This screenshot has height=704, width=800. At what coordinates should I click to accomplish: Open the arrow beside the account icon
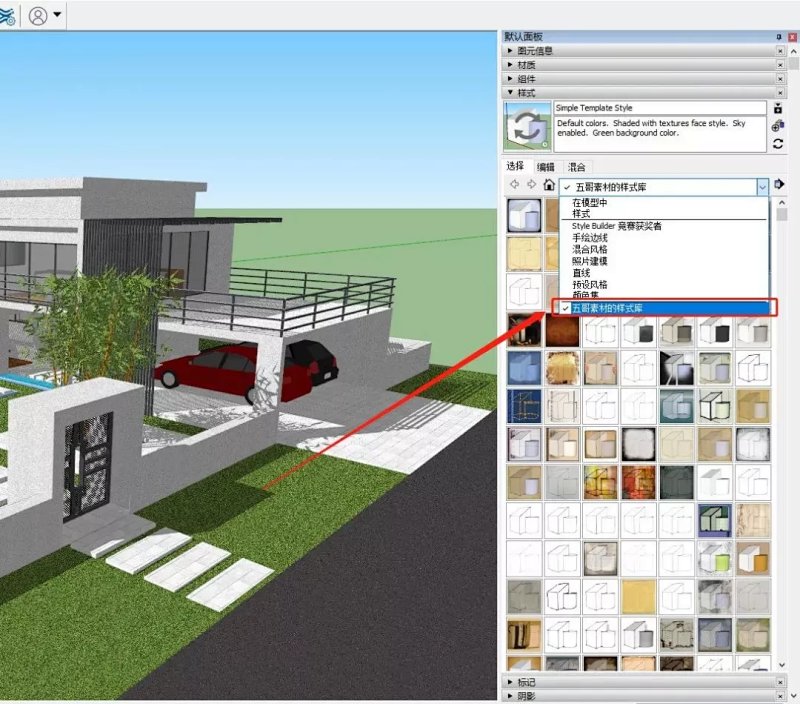[57, 14]
